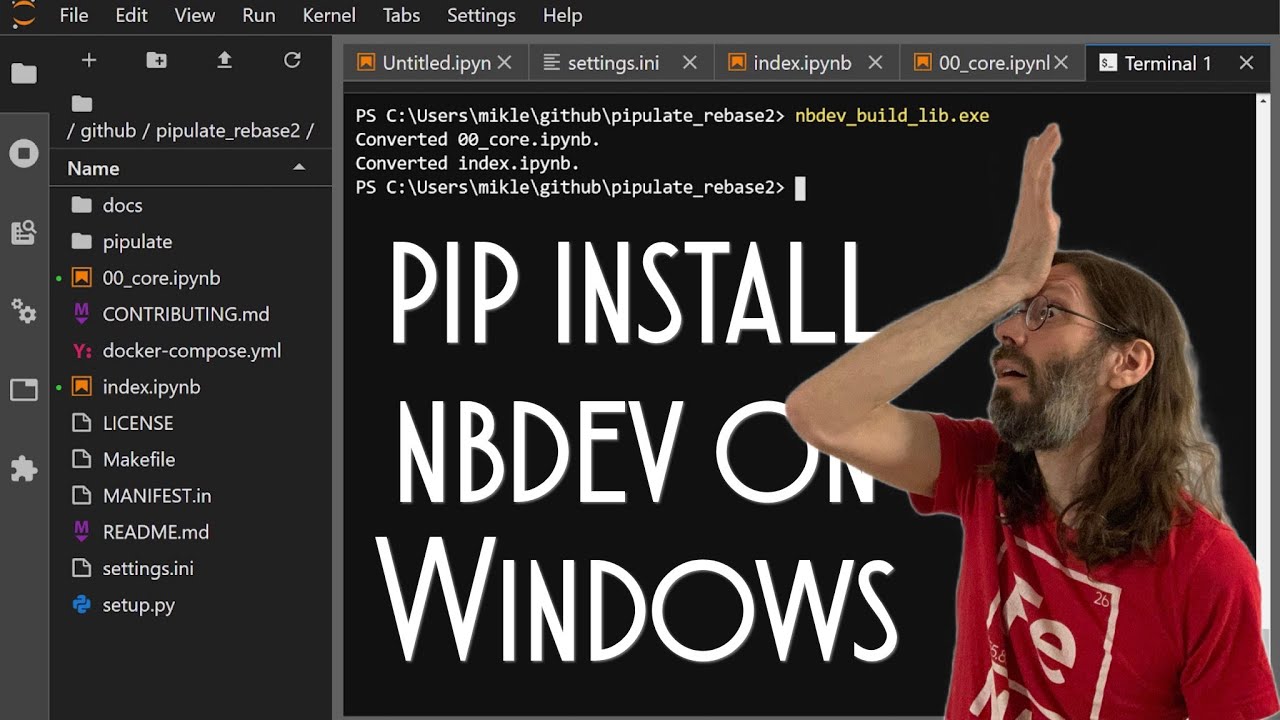This screenshot has width=1280, height=720.
Task: Open the Help menu
Action: tap(562, 15)
